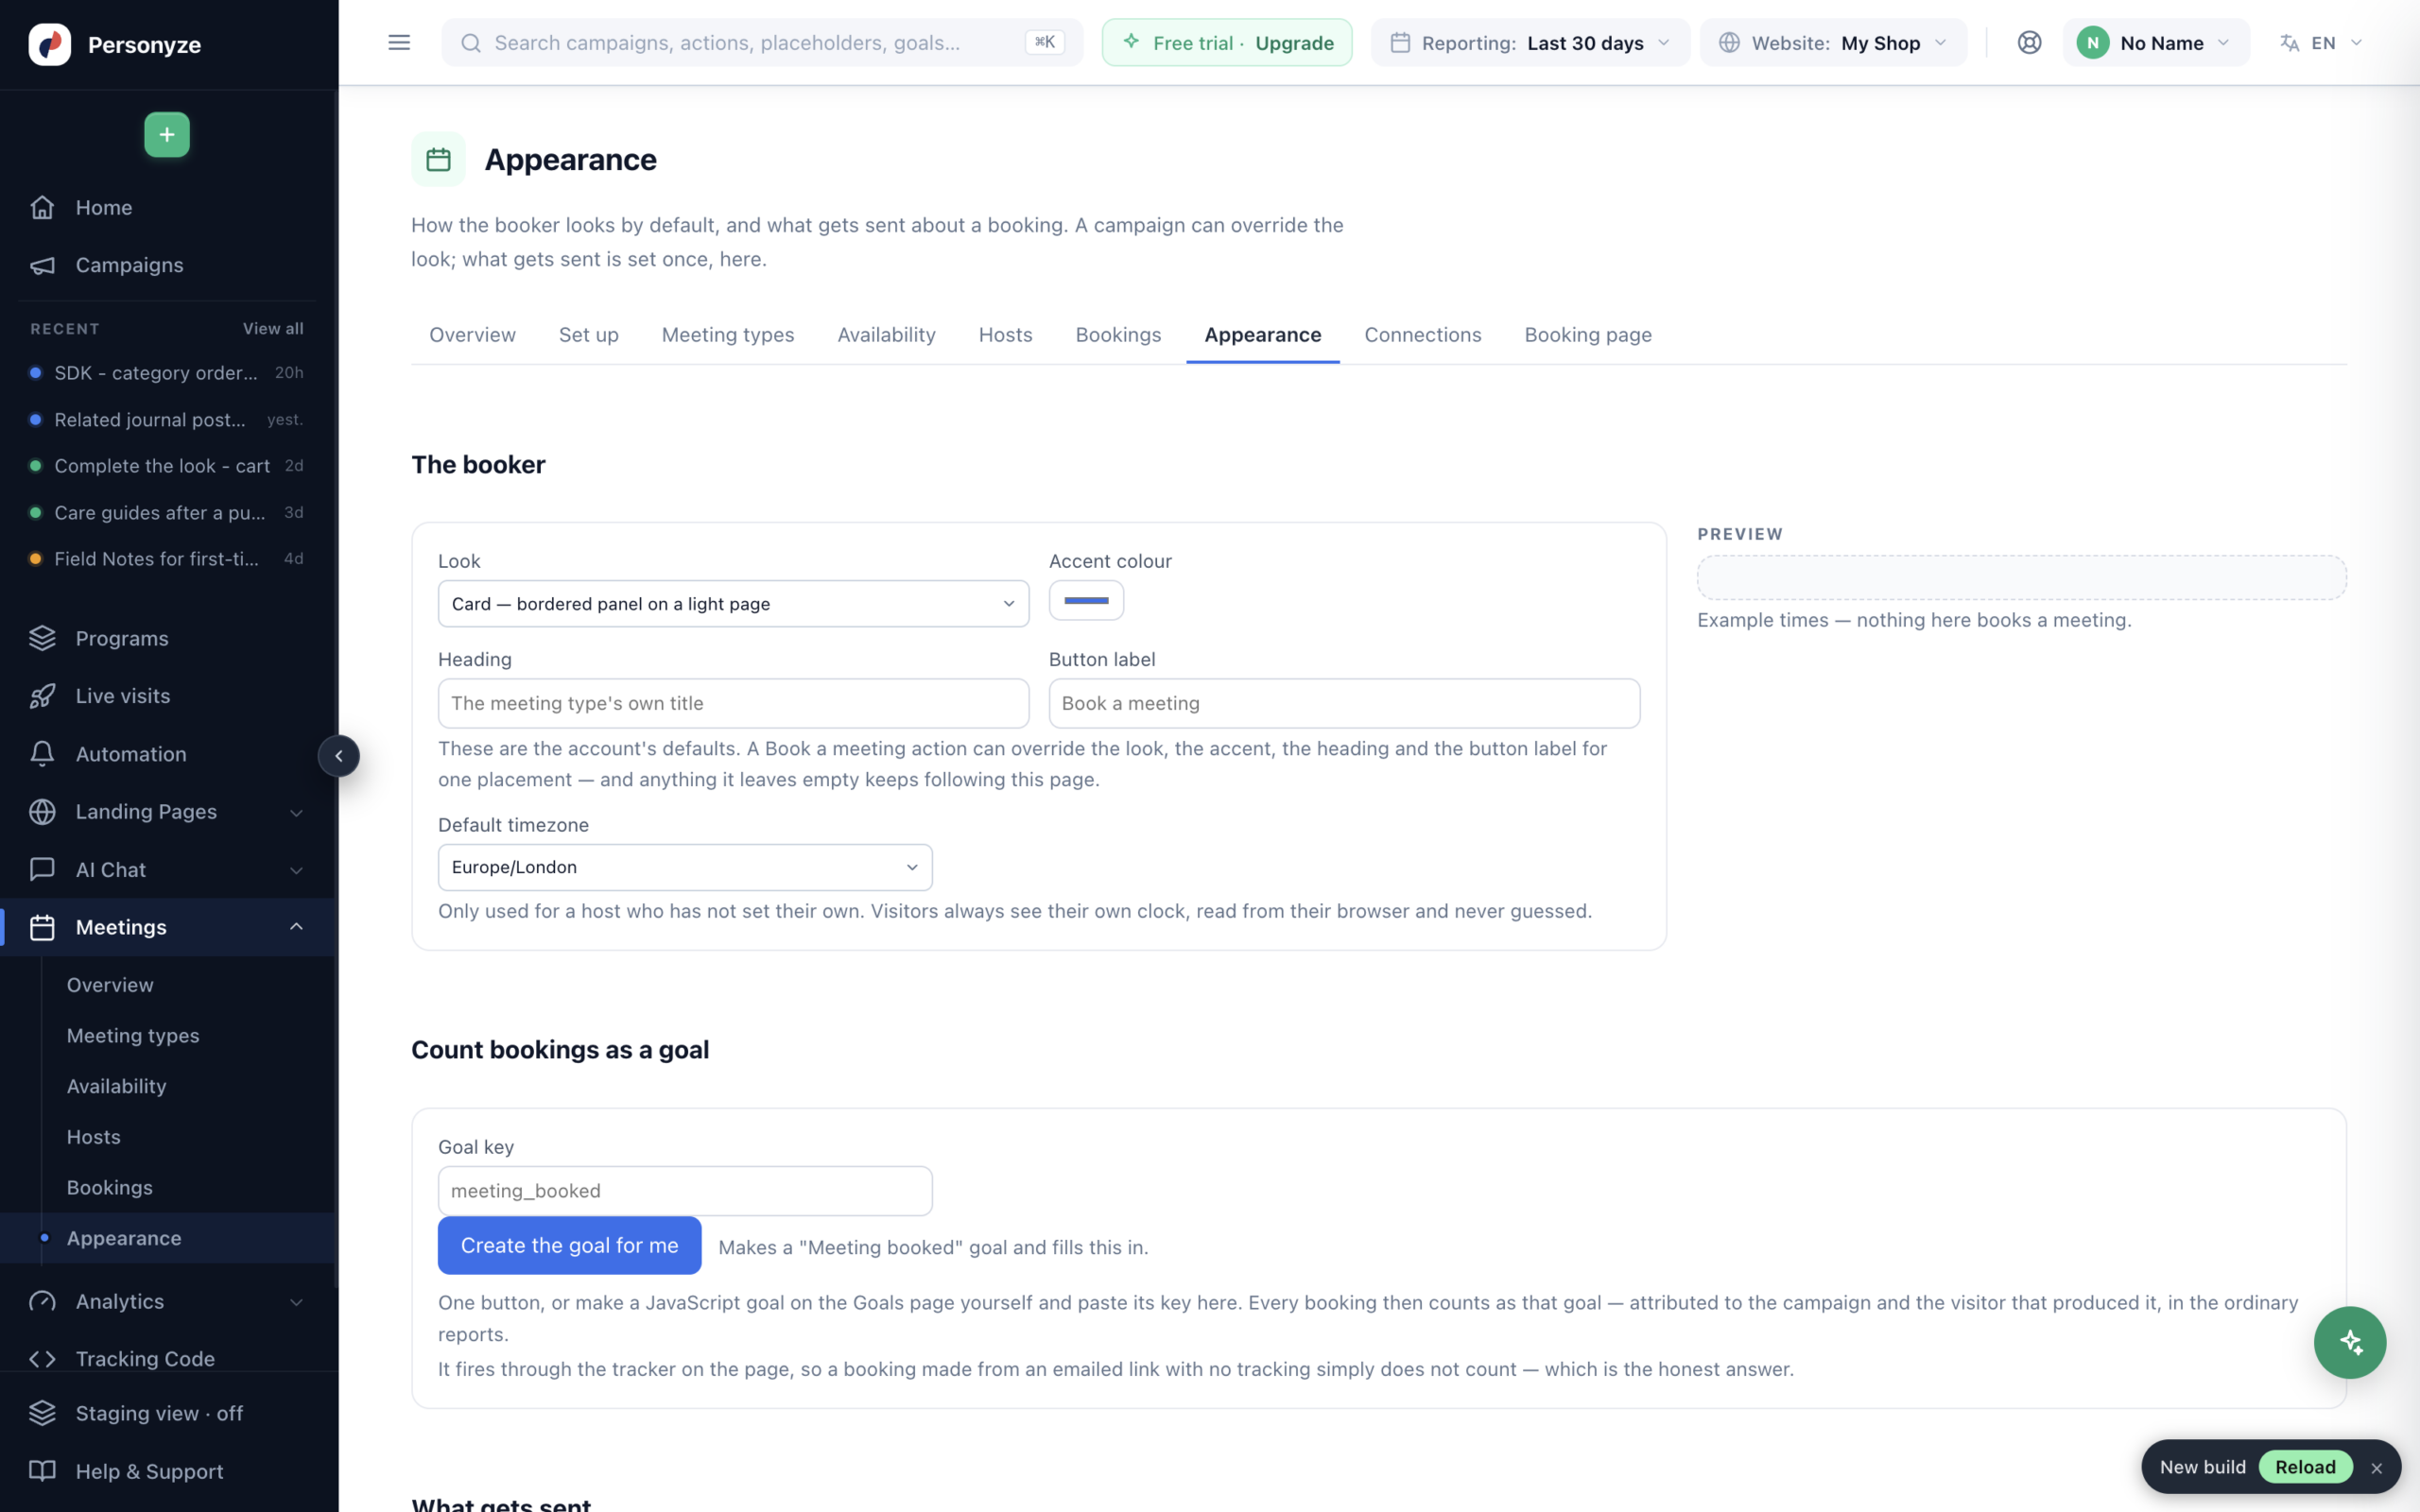2420x1512 pixels.
Task: Open Bookings in Meetings submenu
Action: (x=109, y=1188)
